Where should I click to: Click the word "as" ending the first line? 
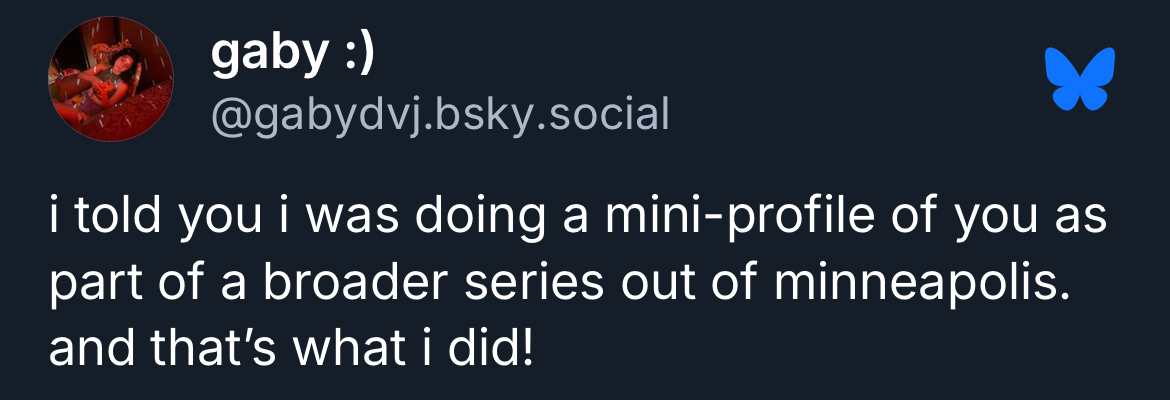(x=1083, y=220)
